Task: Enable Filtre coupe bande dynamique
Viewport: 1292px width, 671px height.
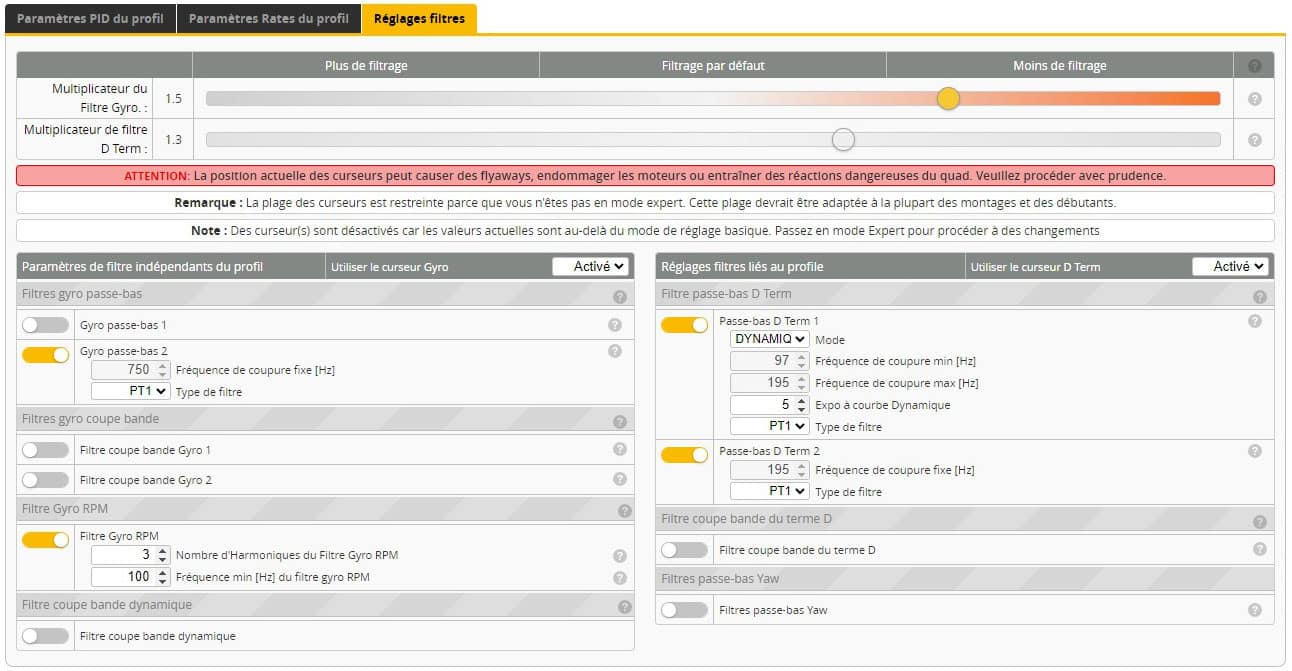Action: point(45,636)
